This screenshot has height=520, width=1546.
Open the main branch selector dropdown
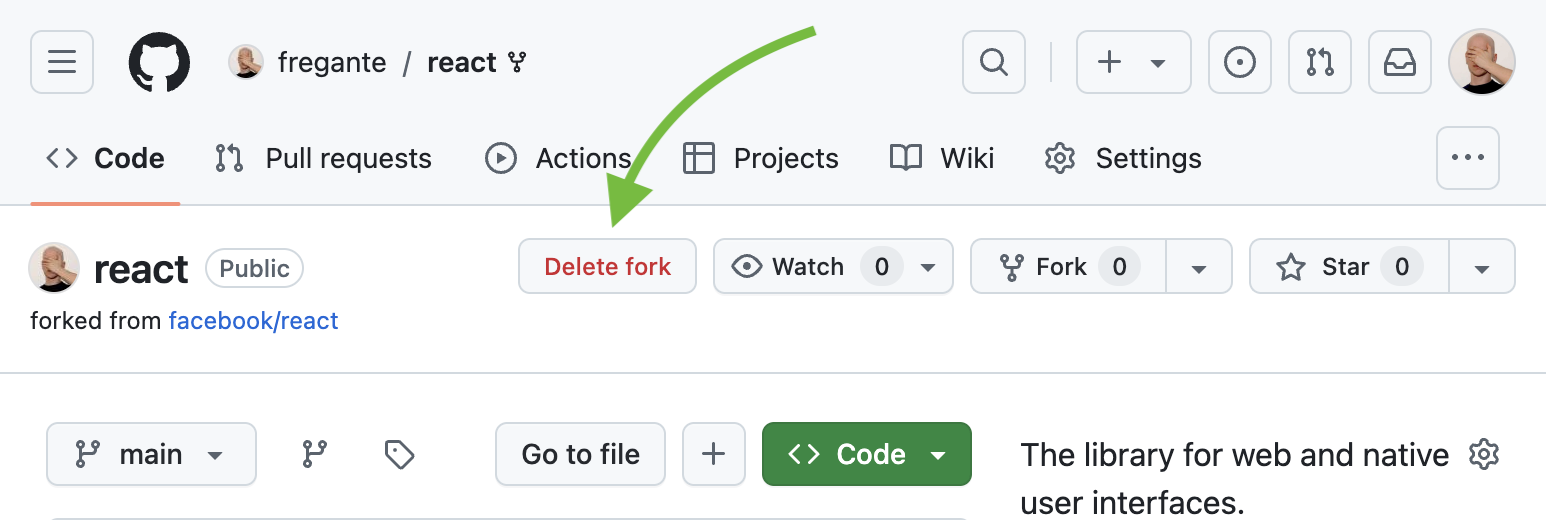151,455
